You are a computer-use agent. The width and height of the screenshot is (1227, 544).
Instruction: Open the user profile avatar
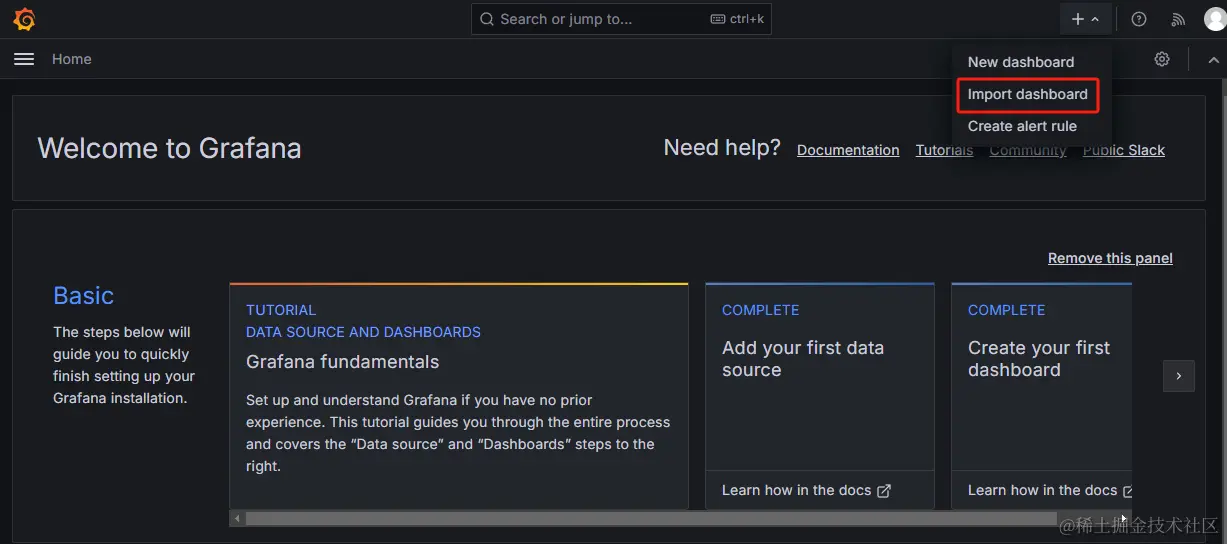[x=1214, y=19]
